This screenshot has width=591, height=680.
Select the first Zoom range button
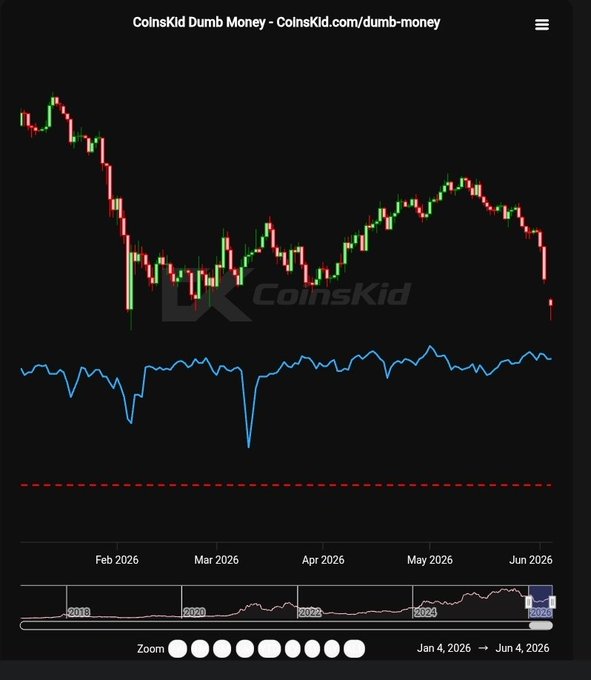point(177,649)
